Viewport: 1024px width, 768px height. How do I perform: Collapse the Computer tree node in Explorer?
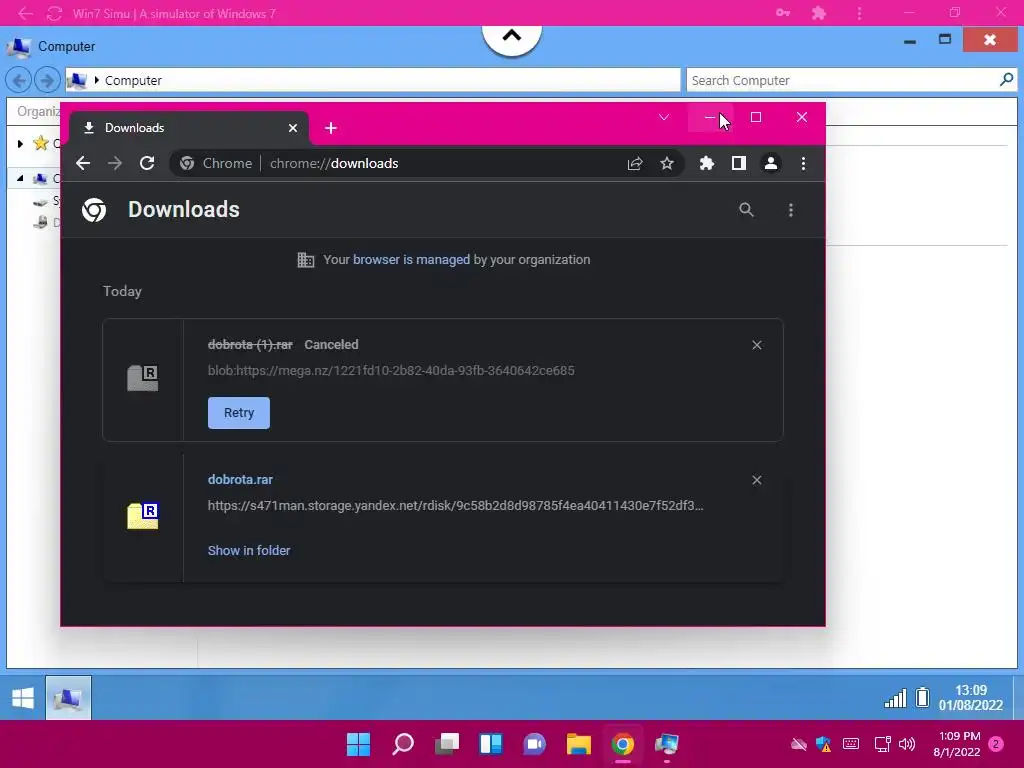(x=20, y=178)
